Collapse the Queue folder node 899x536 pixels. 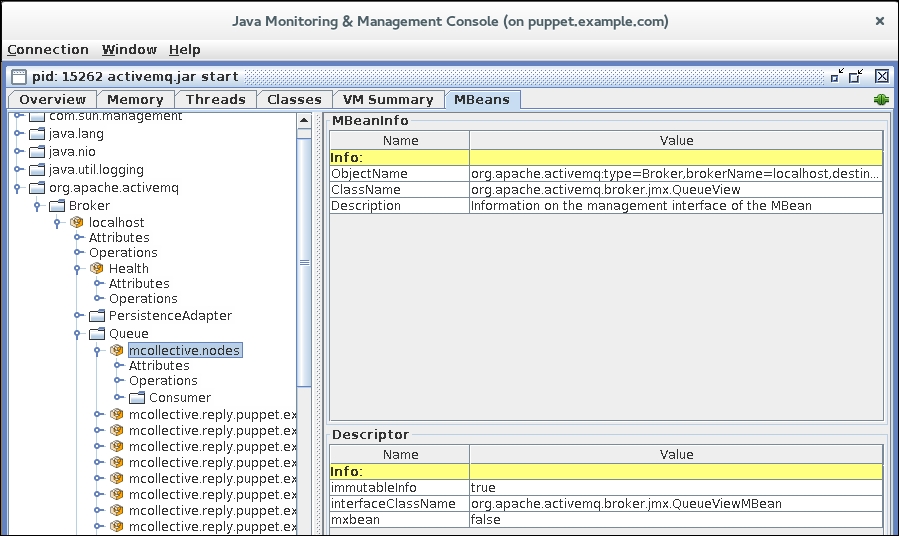78,334
